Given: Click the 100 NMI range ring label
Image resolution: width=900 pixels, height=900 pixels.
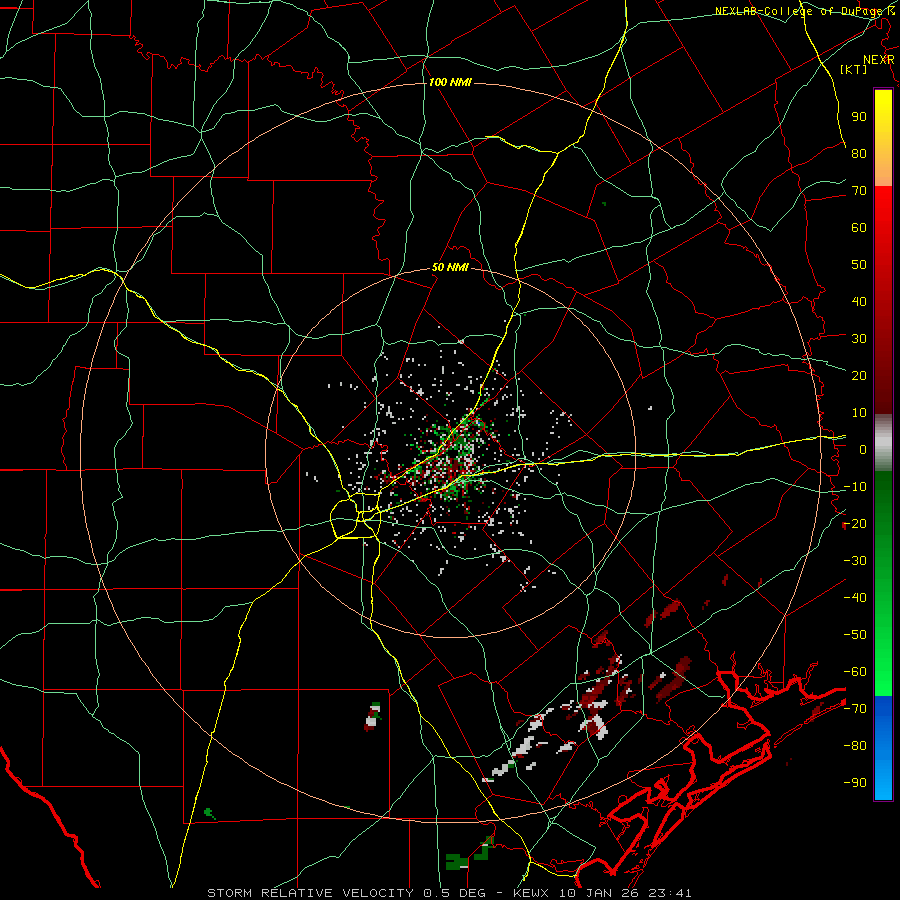Looking at the screenshot, I should (x=450, y=82).
